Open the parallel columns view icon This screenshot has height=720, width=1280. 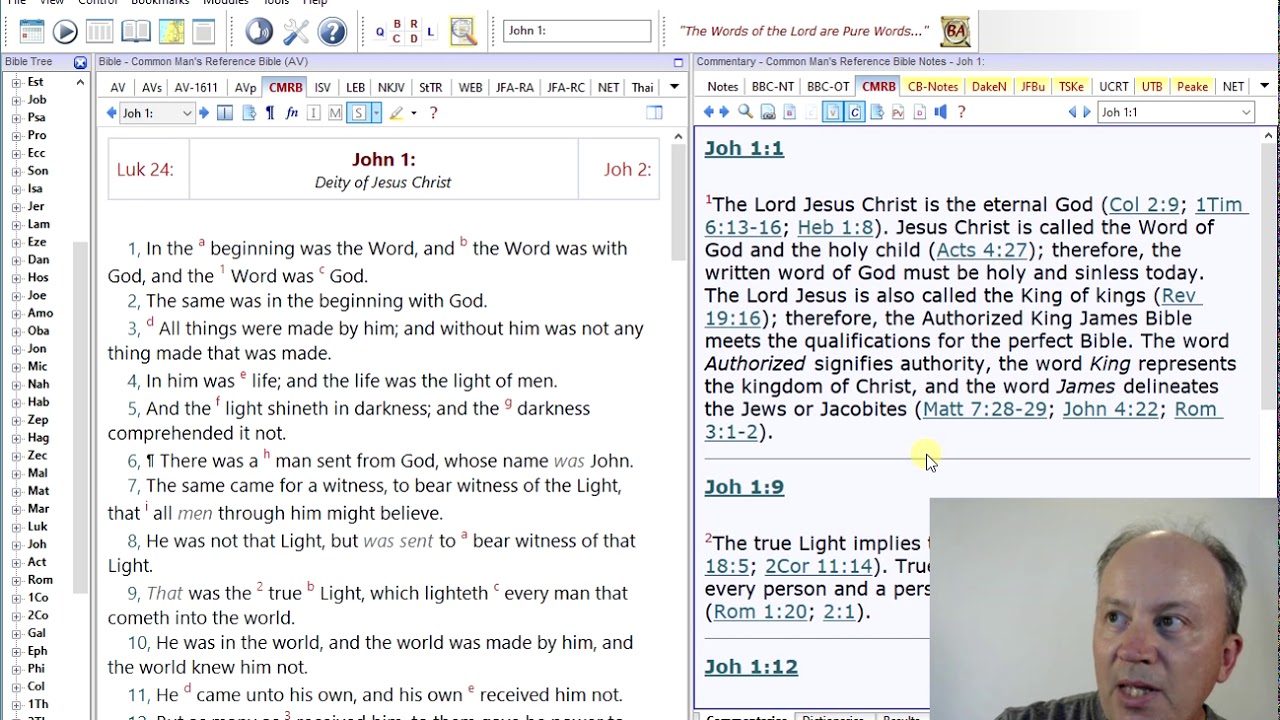coord(100,32)
